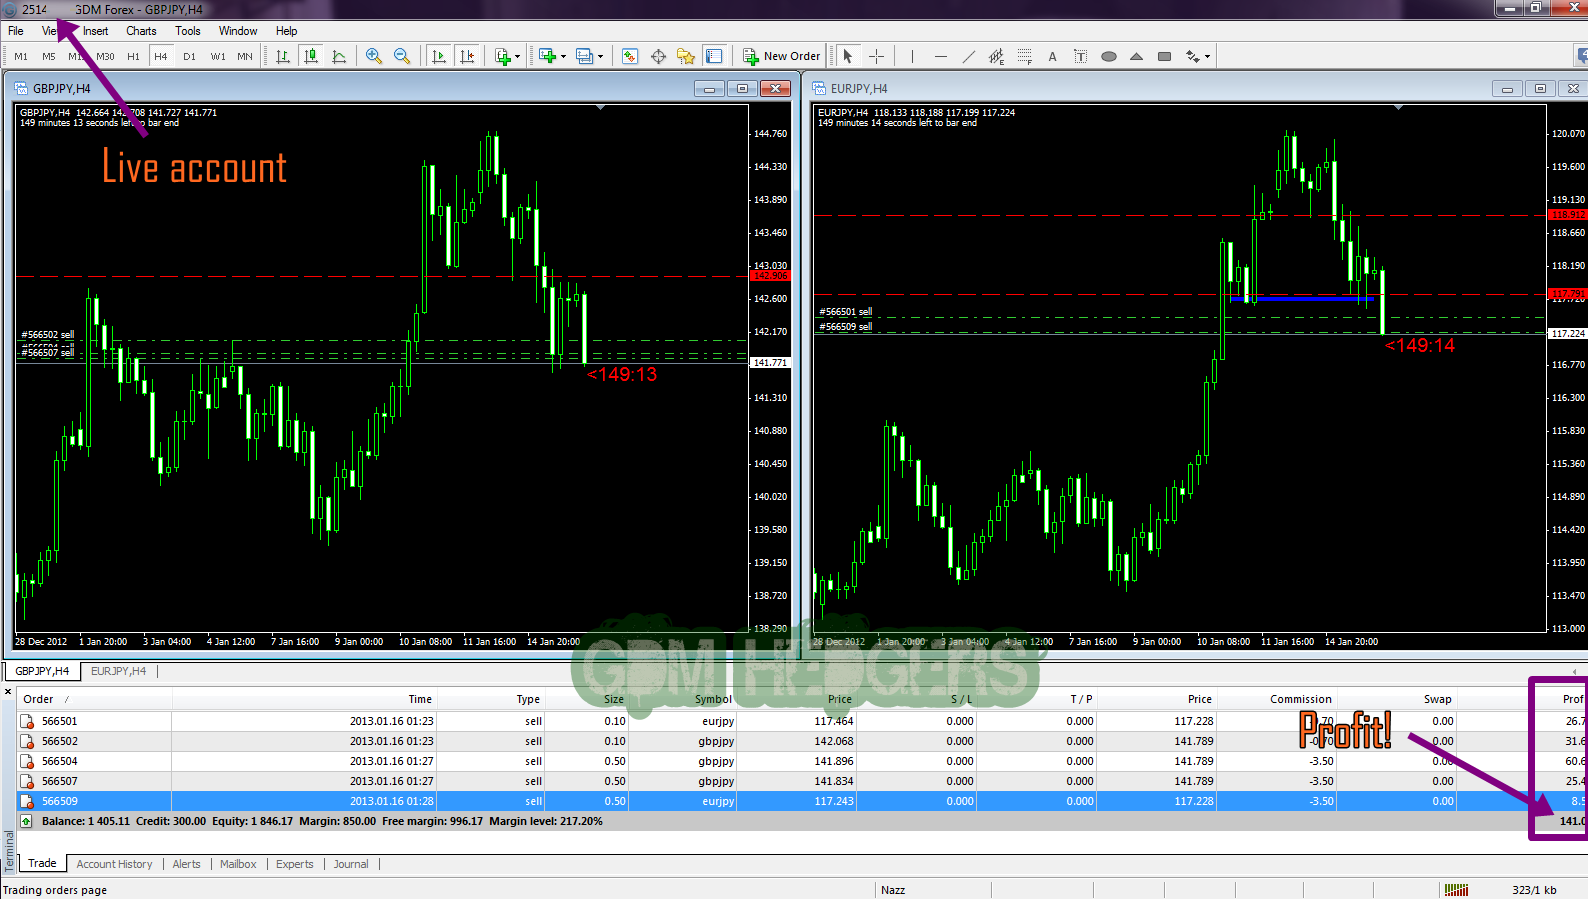Open the Market Watch window icon
The image size is (1588, 900).
point(630,56)
